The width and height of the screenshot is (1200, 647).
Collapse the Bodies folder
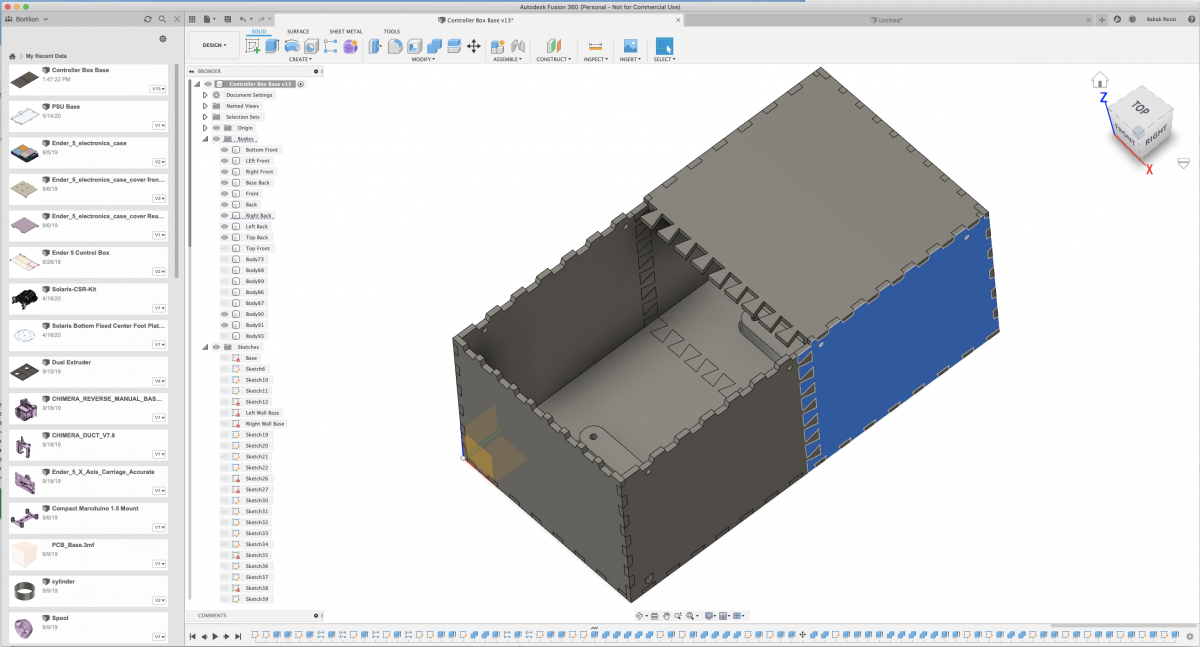[x=205, y=139]
